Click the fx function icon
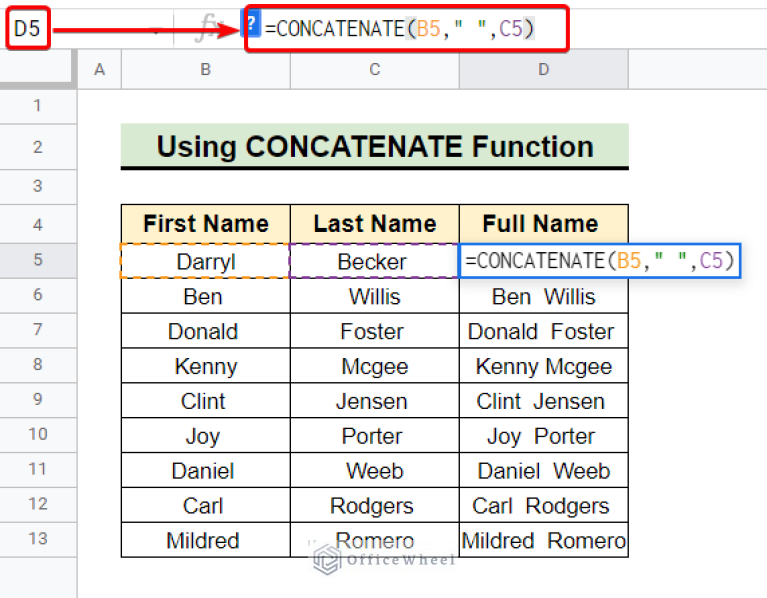The image size is (767, 598). click(208, 28)
